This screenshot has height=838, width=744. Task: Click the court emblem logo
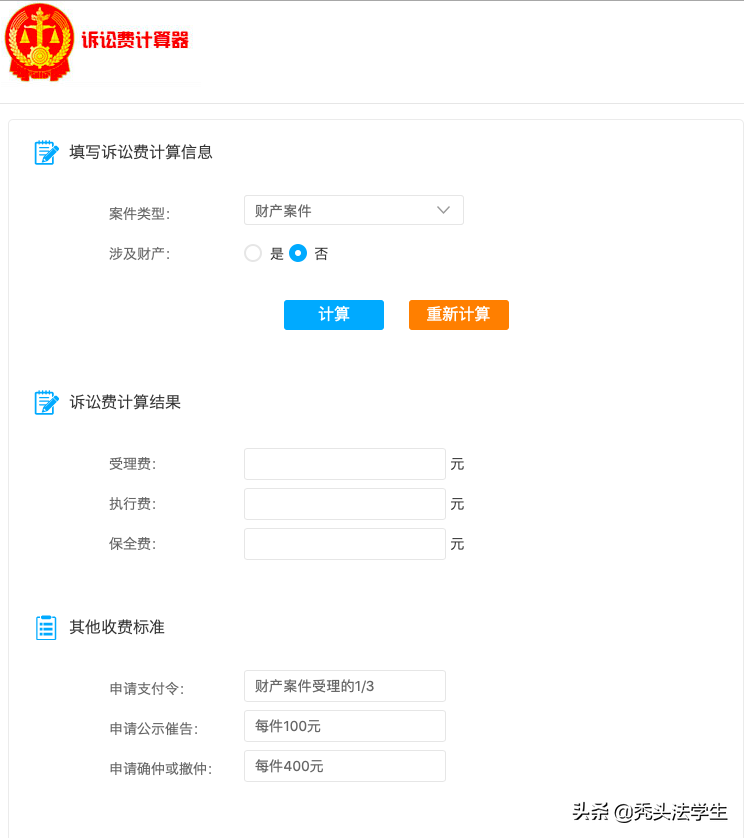point(40,42)
